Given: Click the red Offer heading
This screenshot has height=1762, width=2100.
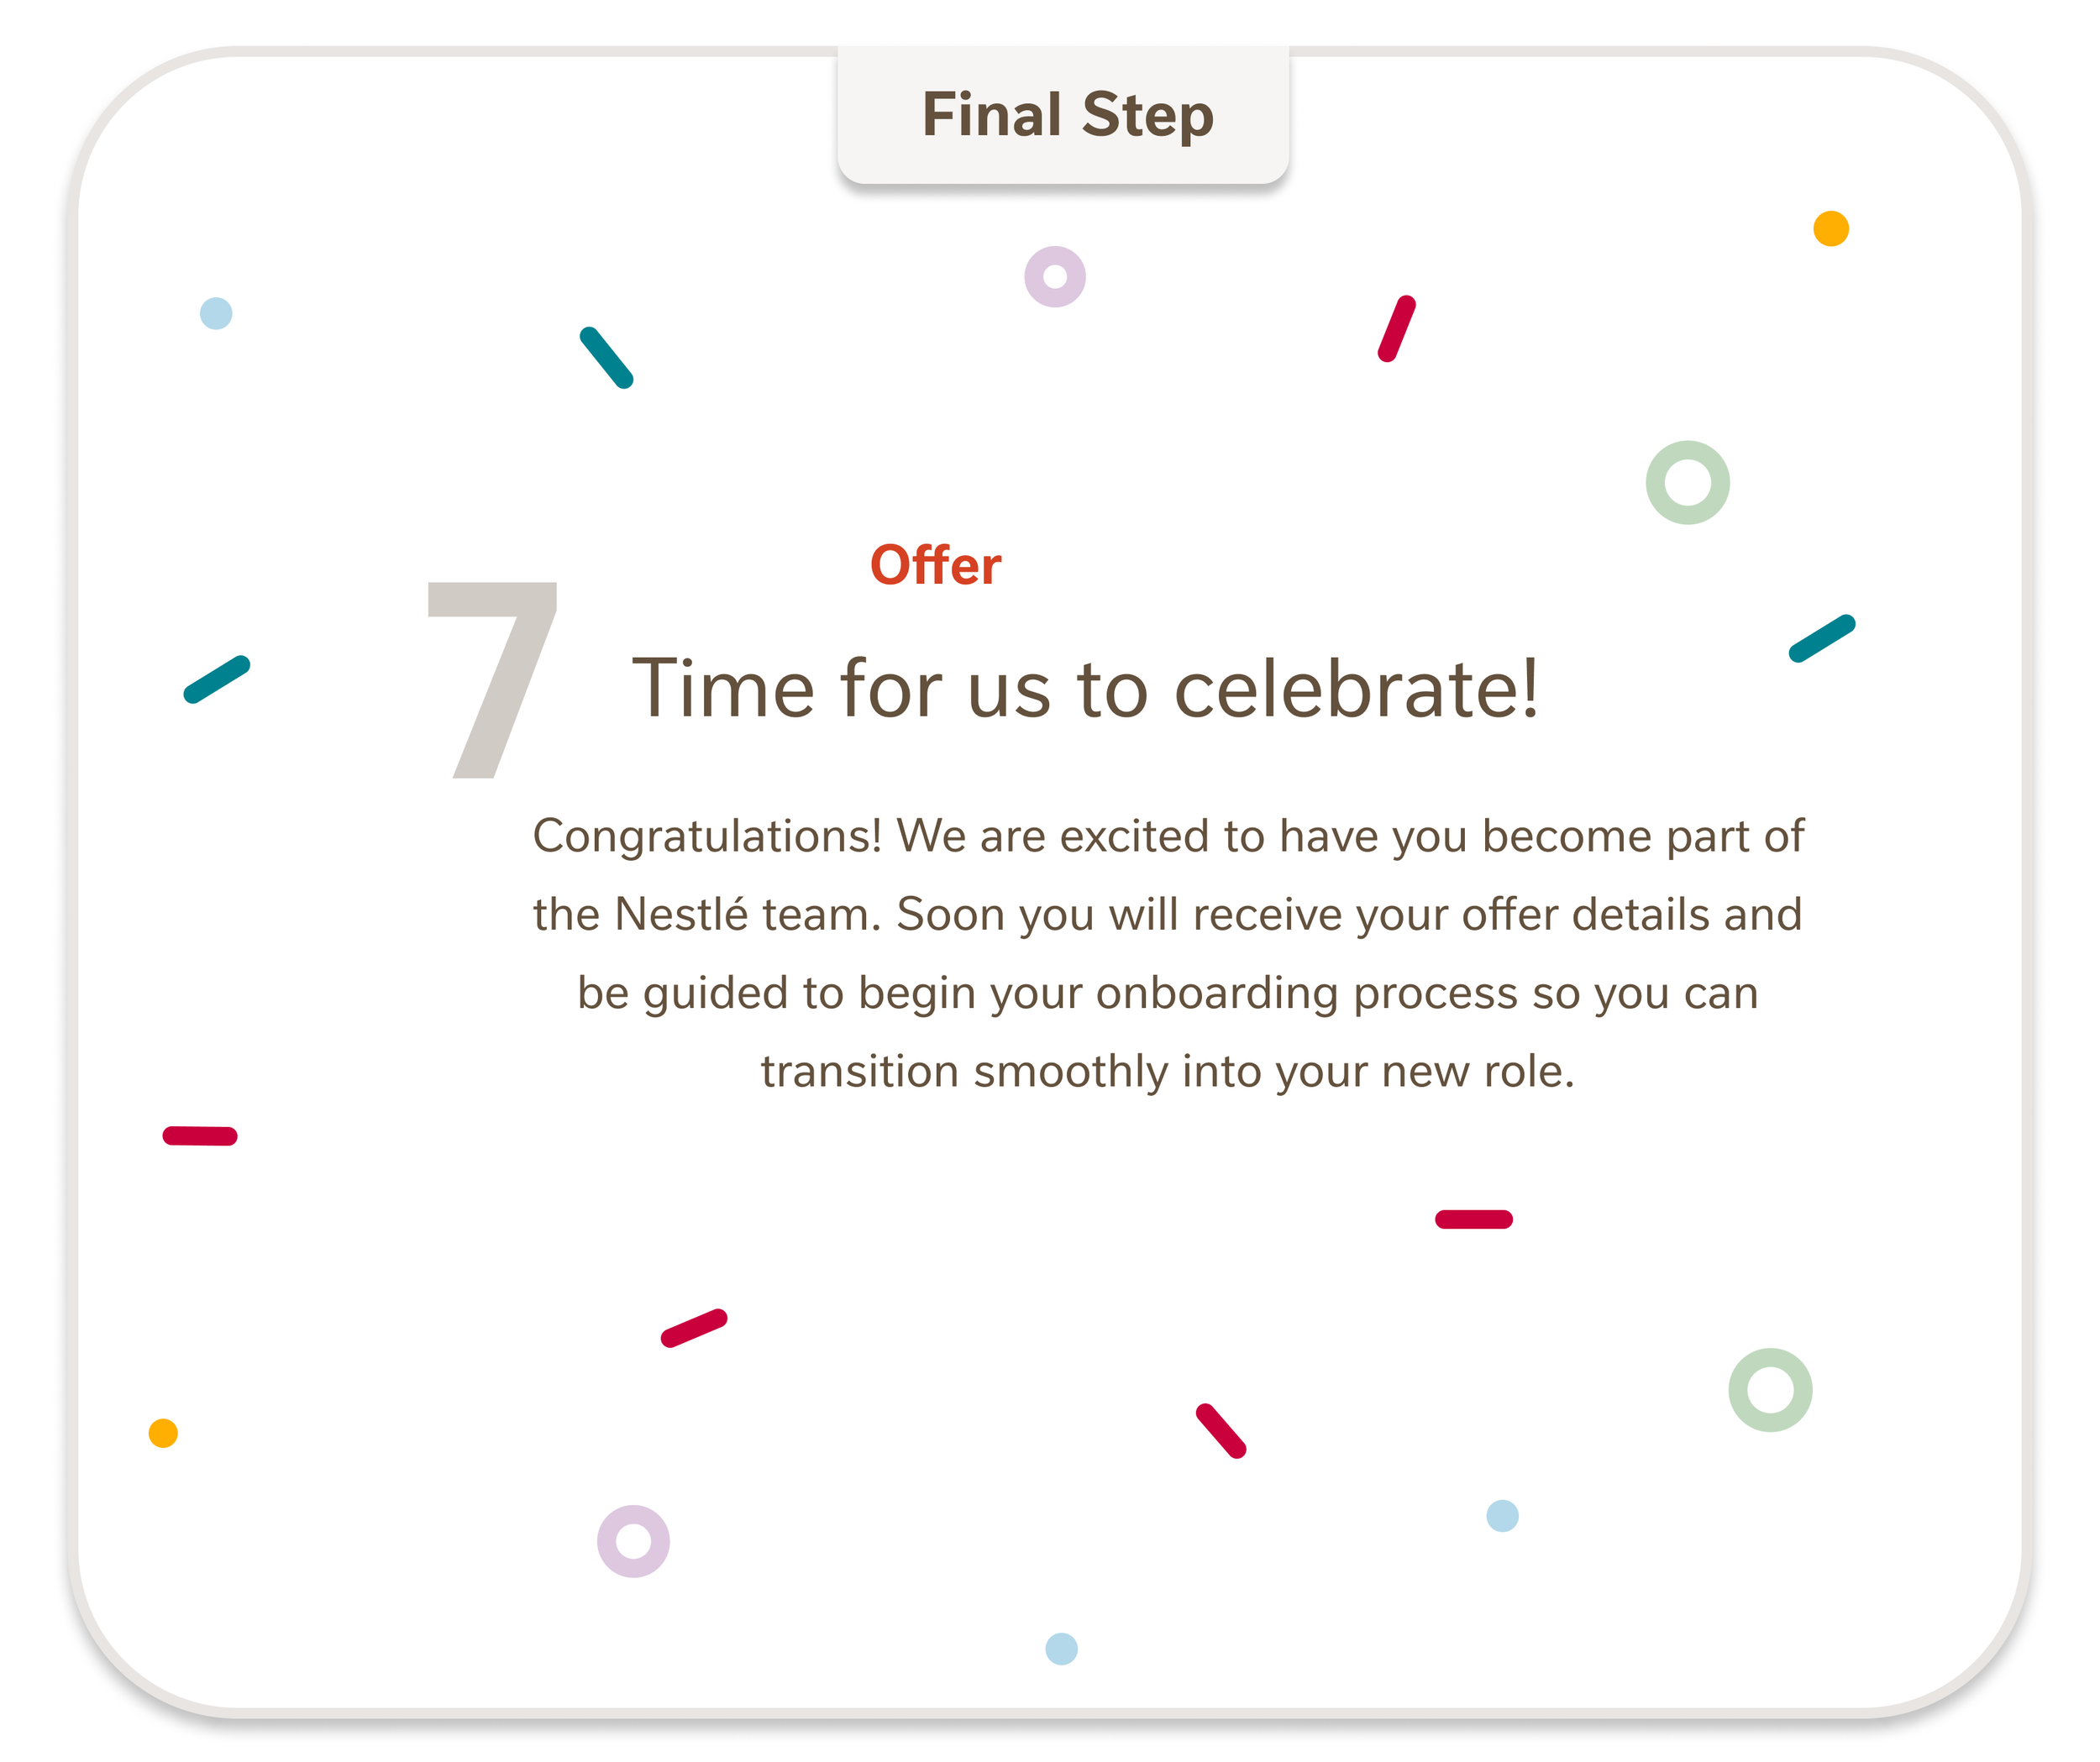Looking at the screenshot, I should click(x=935, y=565).
